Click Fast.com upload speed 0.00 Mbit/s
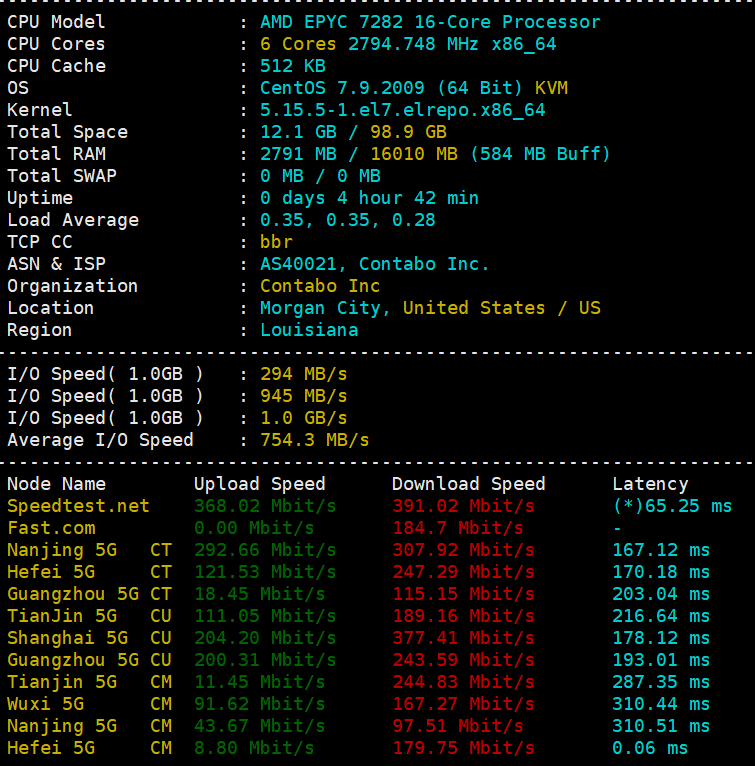The image size is (755, 766). [x=254, y=528]
